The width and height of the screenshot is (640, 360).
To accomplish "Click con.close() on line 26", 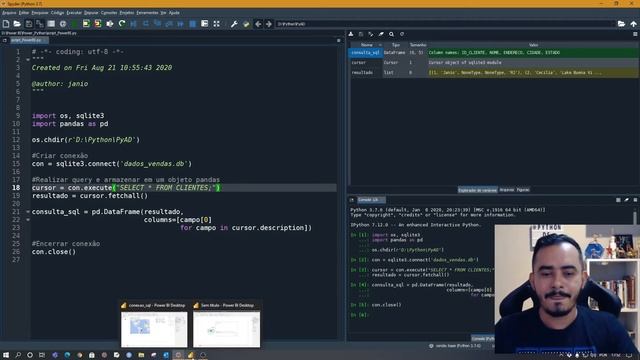I will tap(54, 252).
